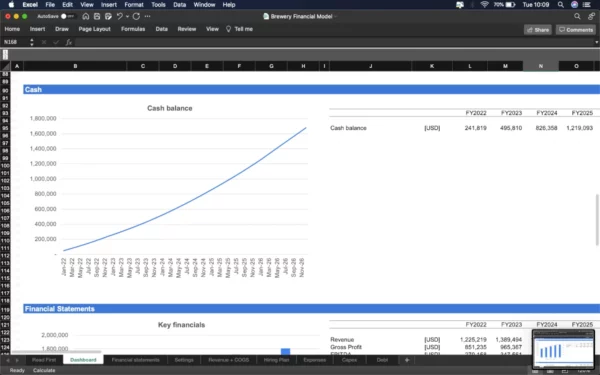Open the Data ribbon tab

[x=161, y=29]
